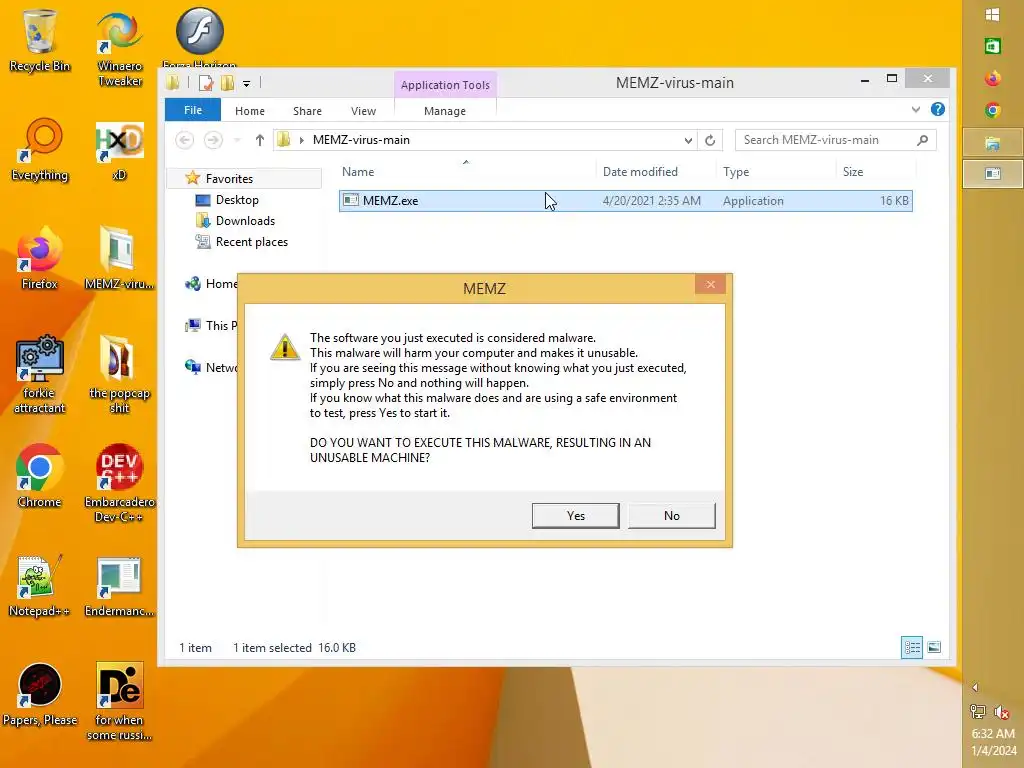The height and width of the screenshot is (768, 1024).
Task: Show hidden tray icons arrow
Action: tap(975, 687)
